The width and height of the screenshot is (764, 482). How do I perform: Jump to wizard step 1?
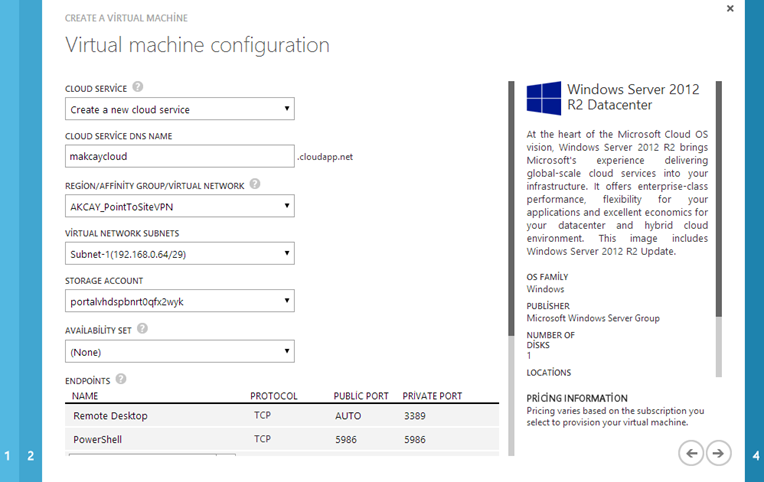pos(7,456)
